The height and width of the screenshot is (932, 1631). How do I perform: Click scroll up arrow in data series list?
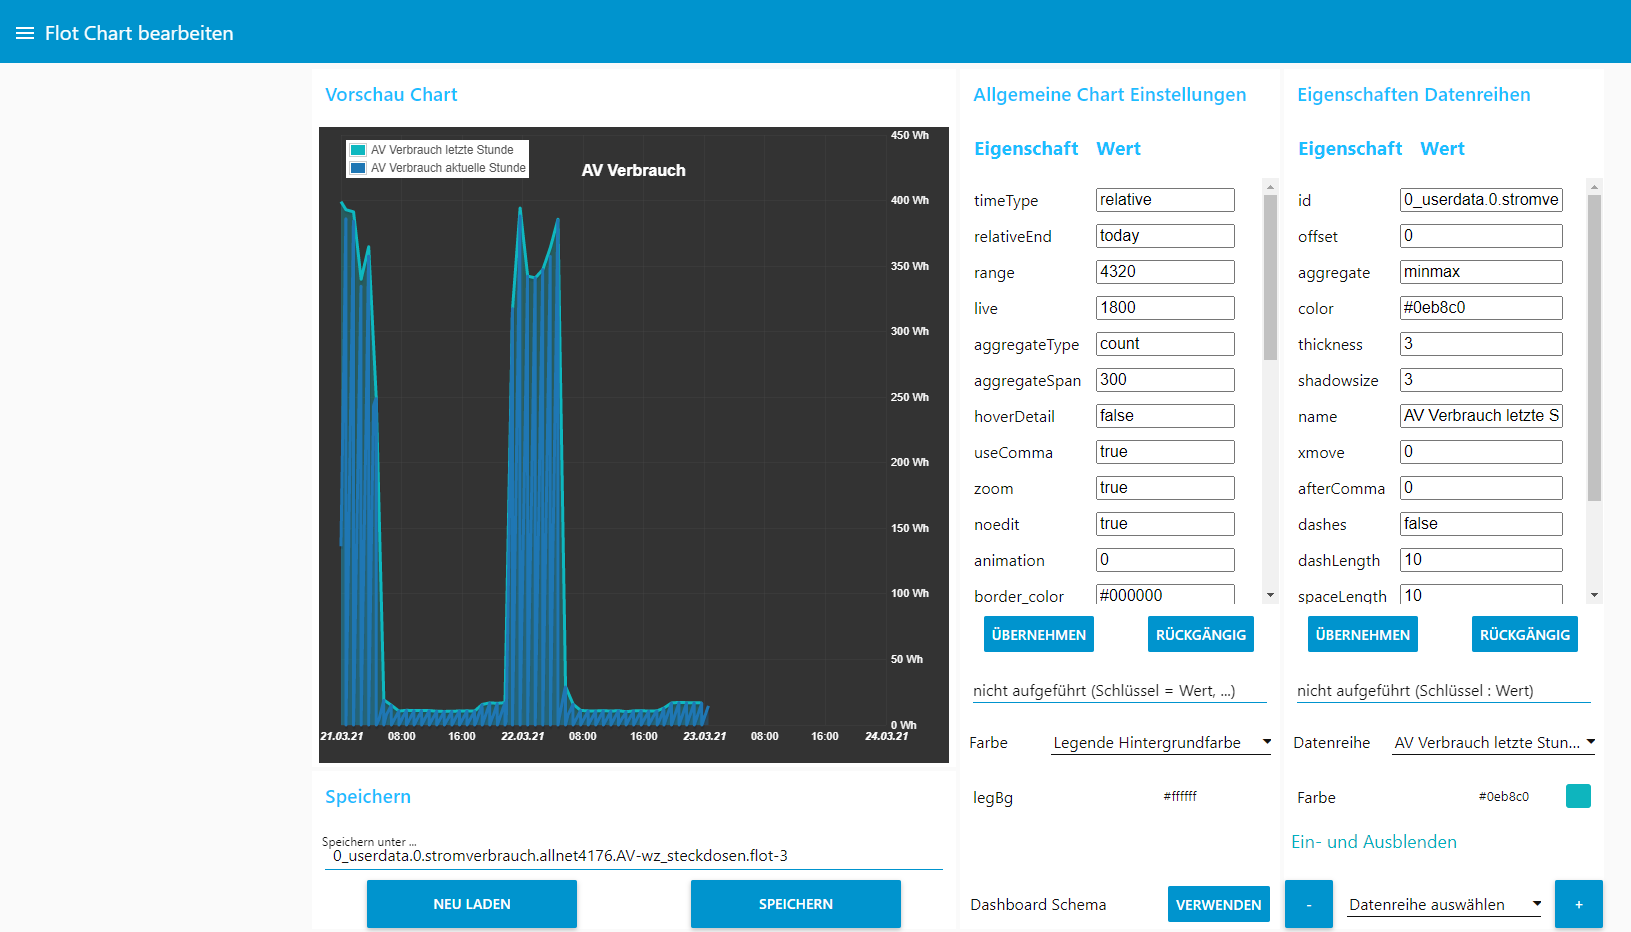1594,187
